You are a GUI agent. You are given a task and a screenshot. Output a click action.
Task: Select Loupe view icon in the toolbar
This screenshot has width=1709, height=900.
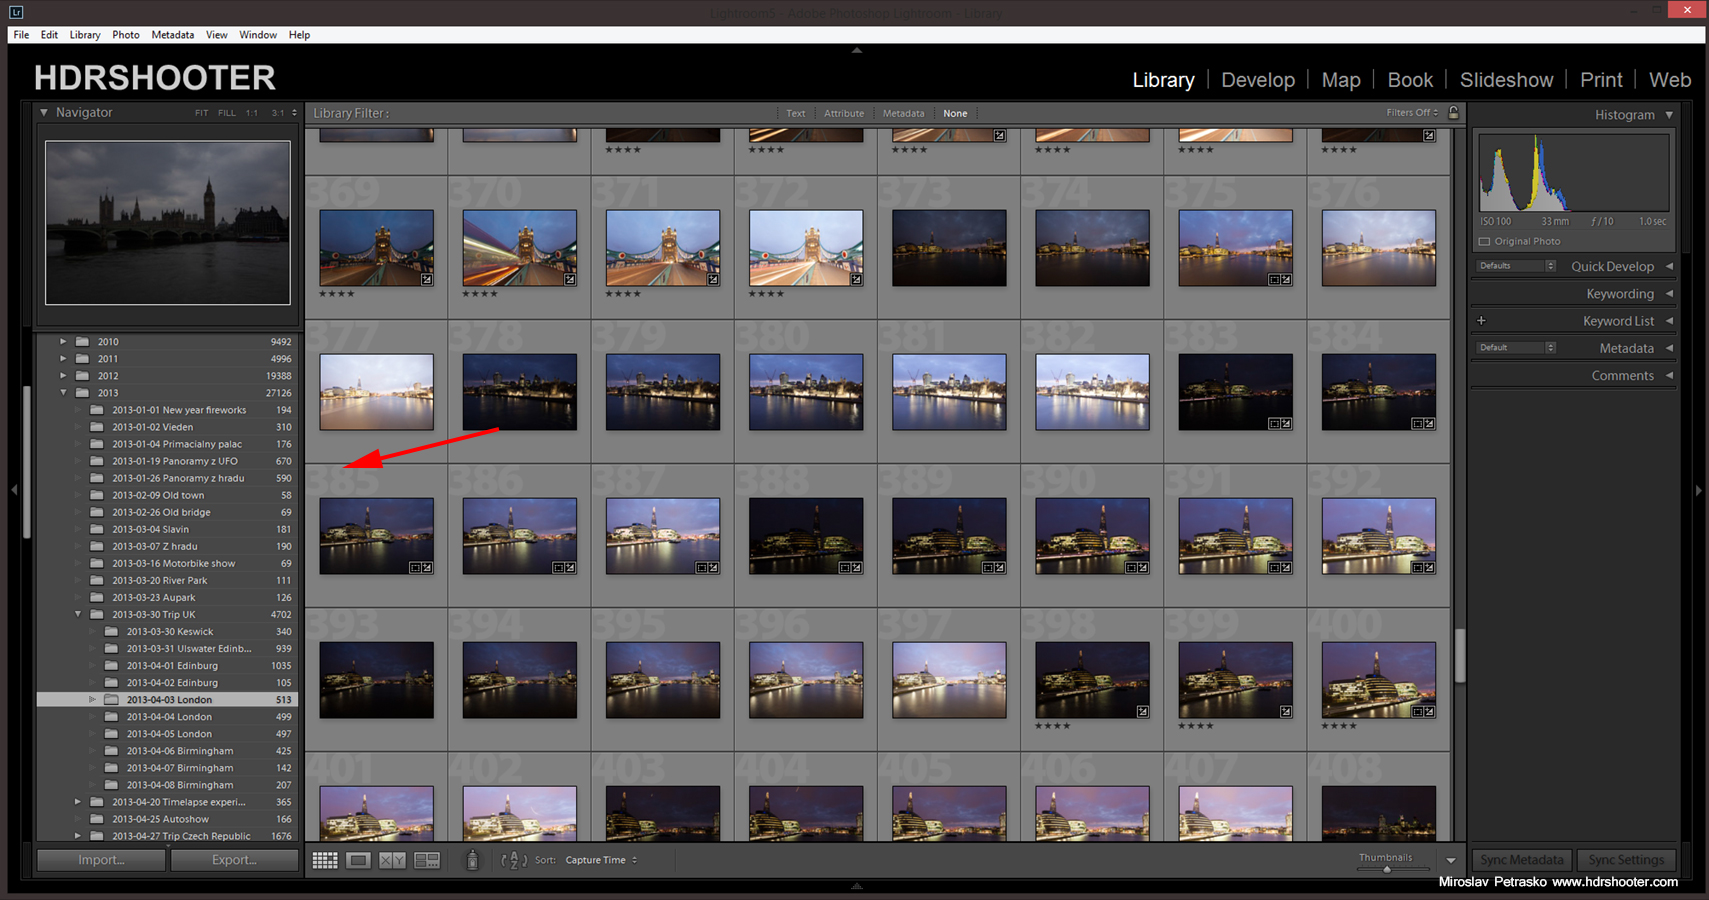pos(358,859)
